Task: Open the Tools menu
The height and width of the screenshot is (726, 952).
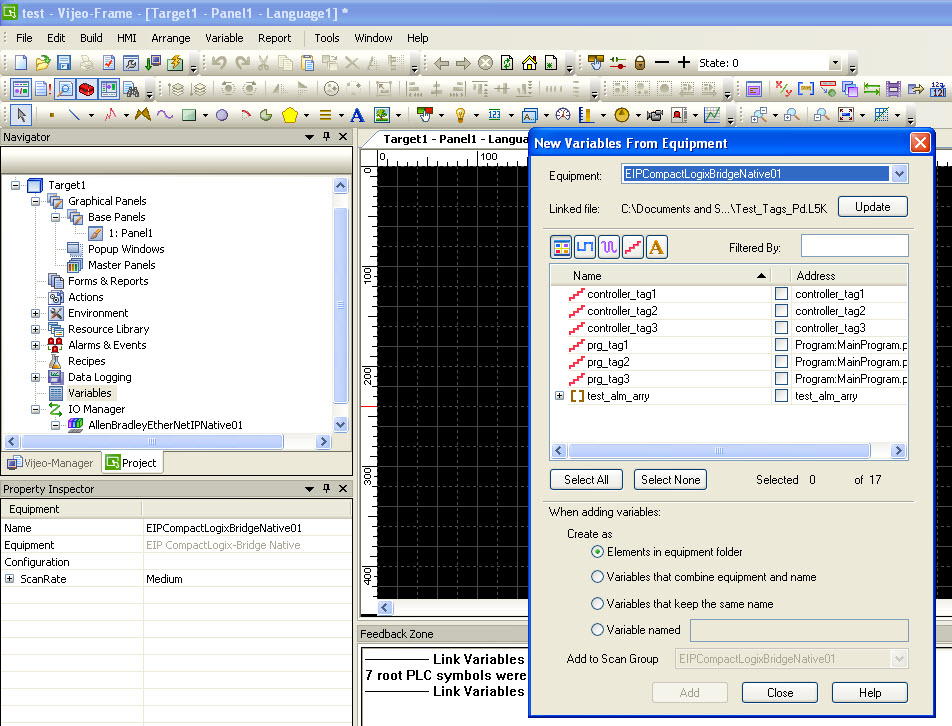Action: click(327, 38)
